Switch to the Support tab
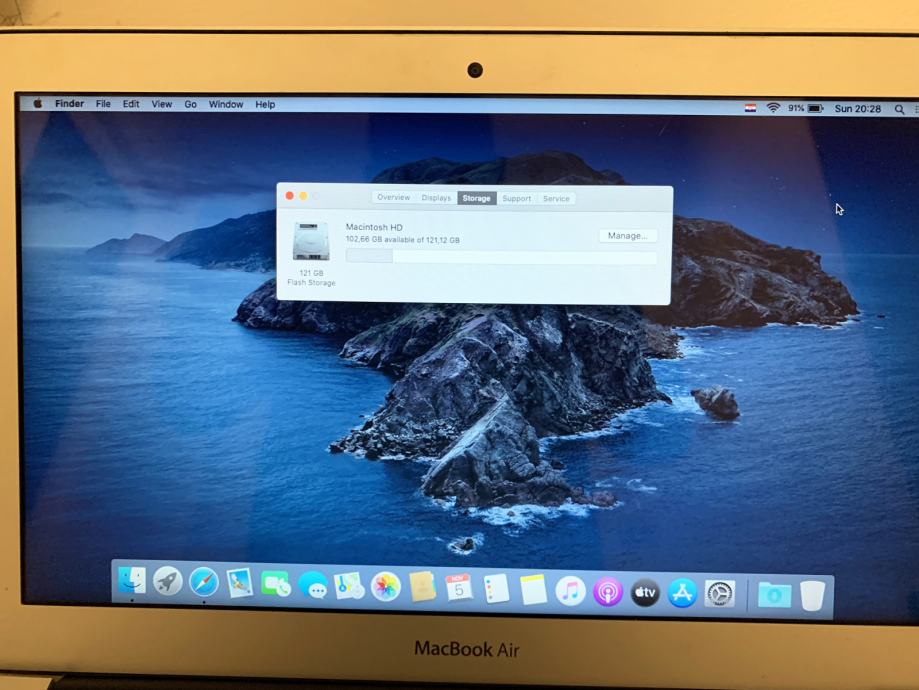The image size is (919, 690). point(516,199)
